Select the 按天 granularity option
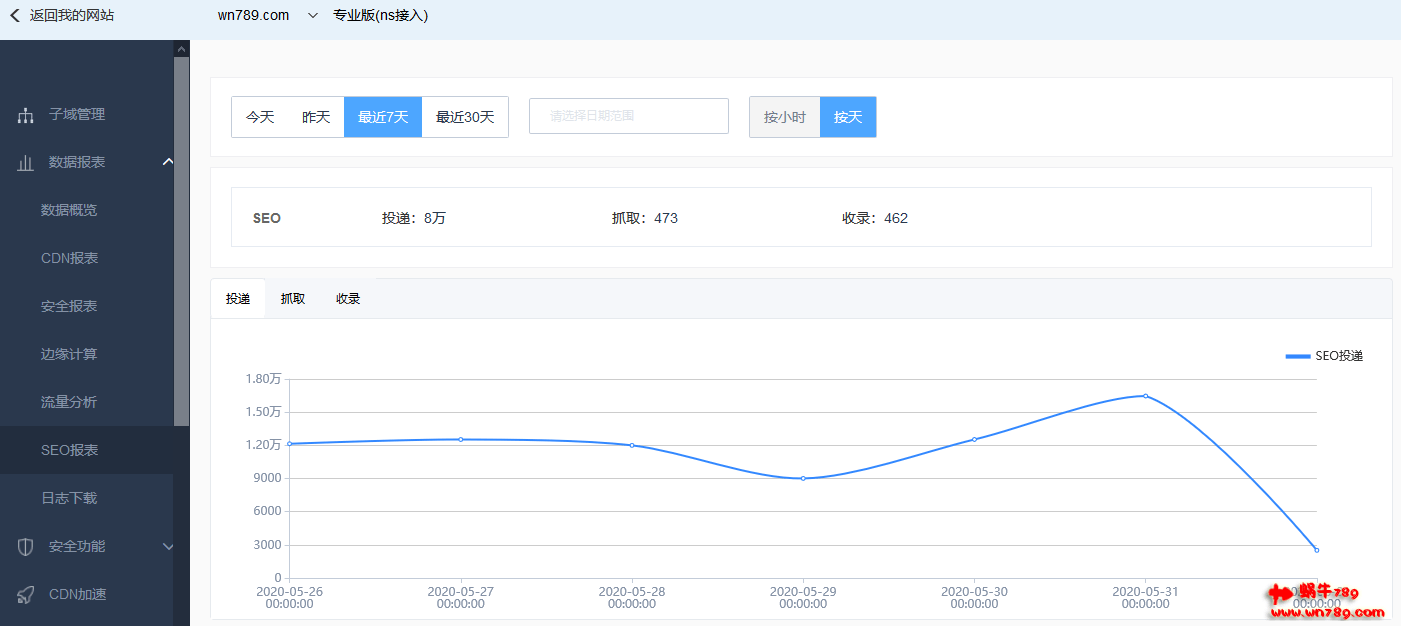The height and width of the screenshot is (626, 1401). click(x=848, y=117)
